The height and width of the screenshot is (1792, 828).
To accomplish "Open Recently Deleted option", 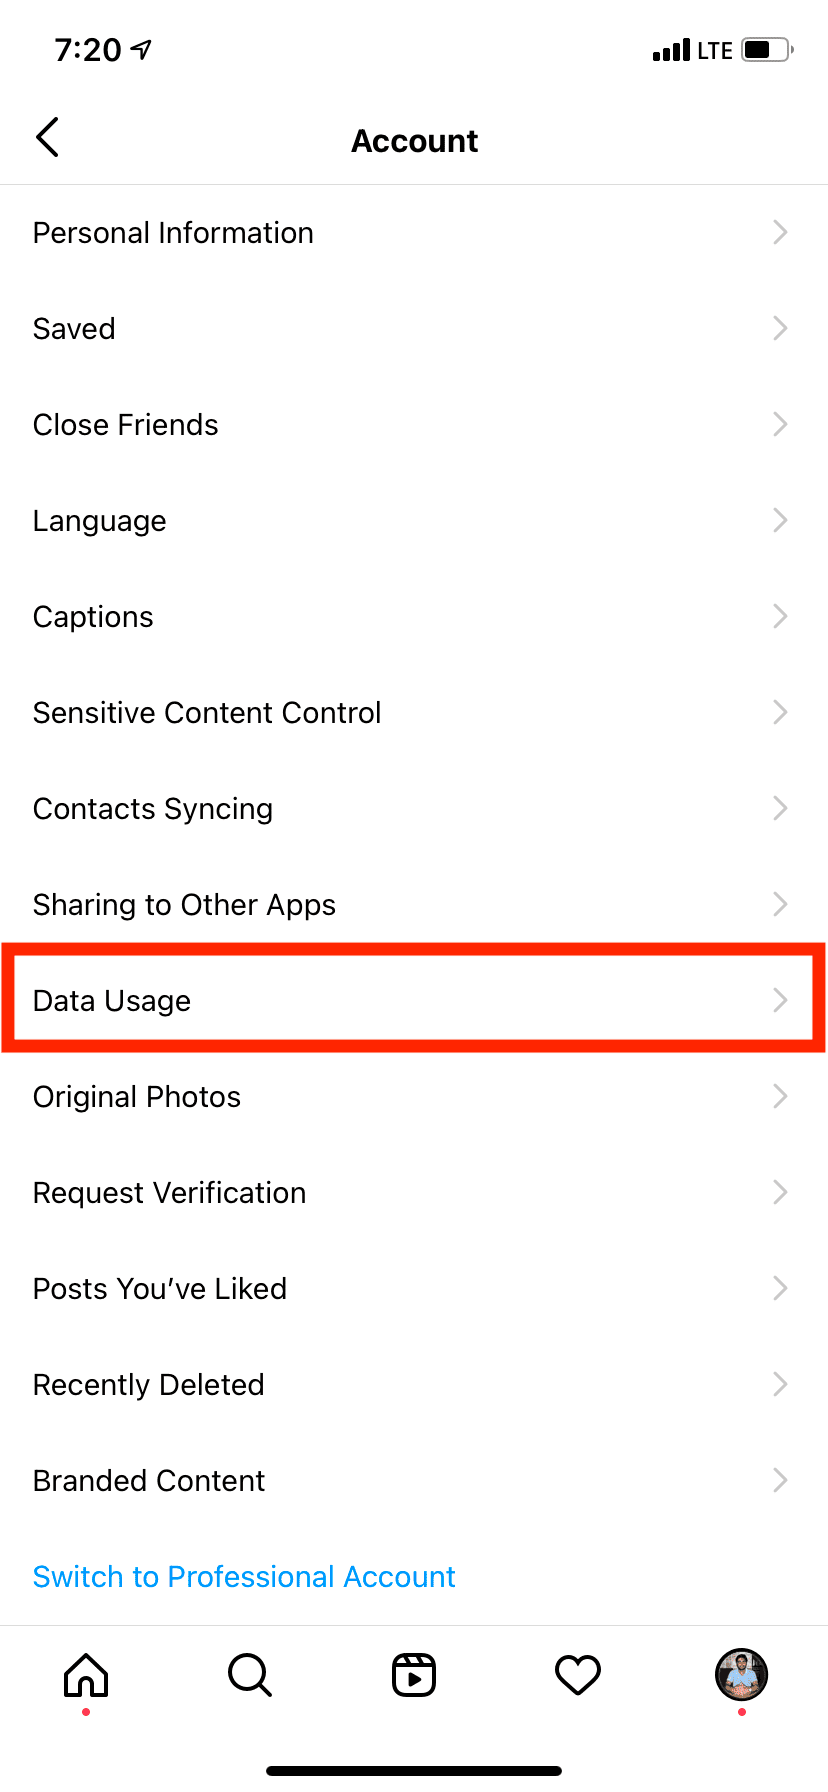I will click(x=149, y=1385).
